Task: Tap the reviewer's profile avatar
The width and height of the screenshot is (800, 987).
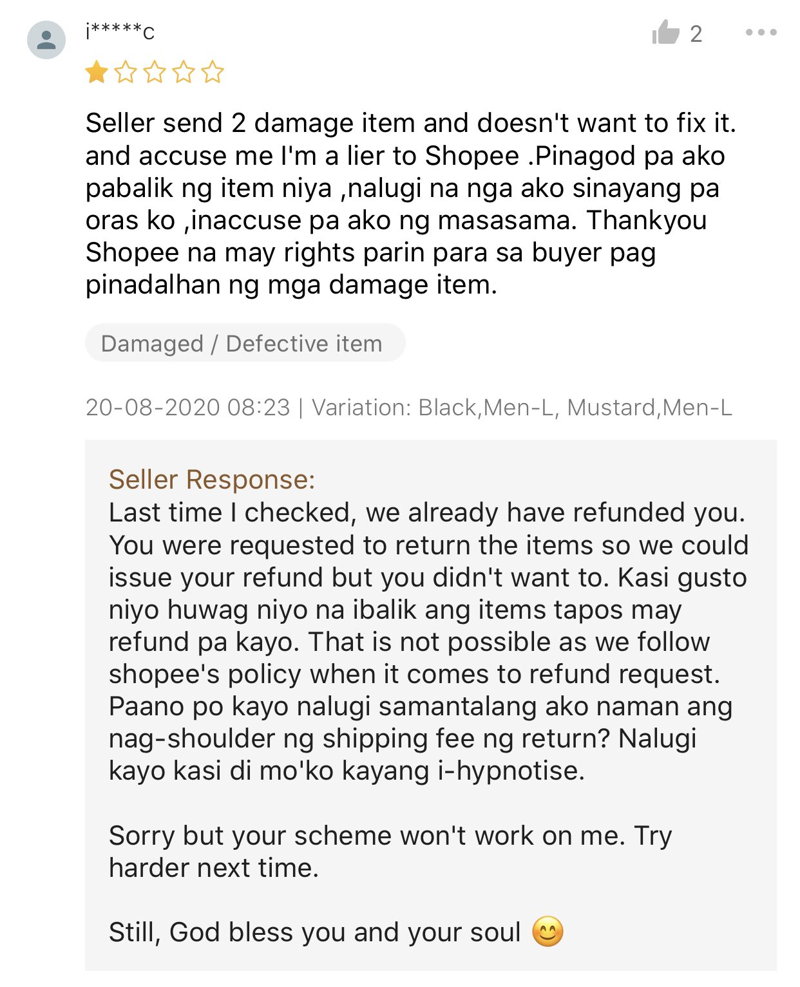Action: point(46,40)
